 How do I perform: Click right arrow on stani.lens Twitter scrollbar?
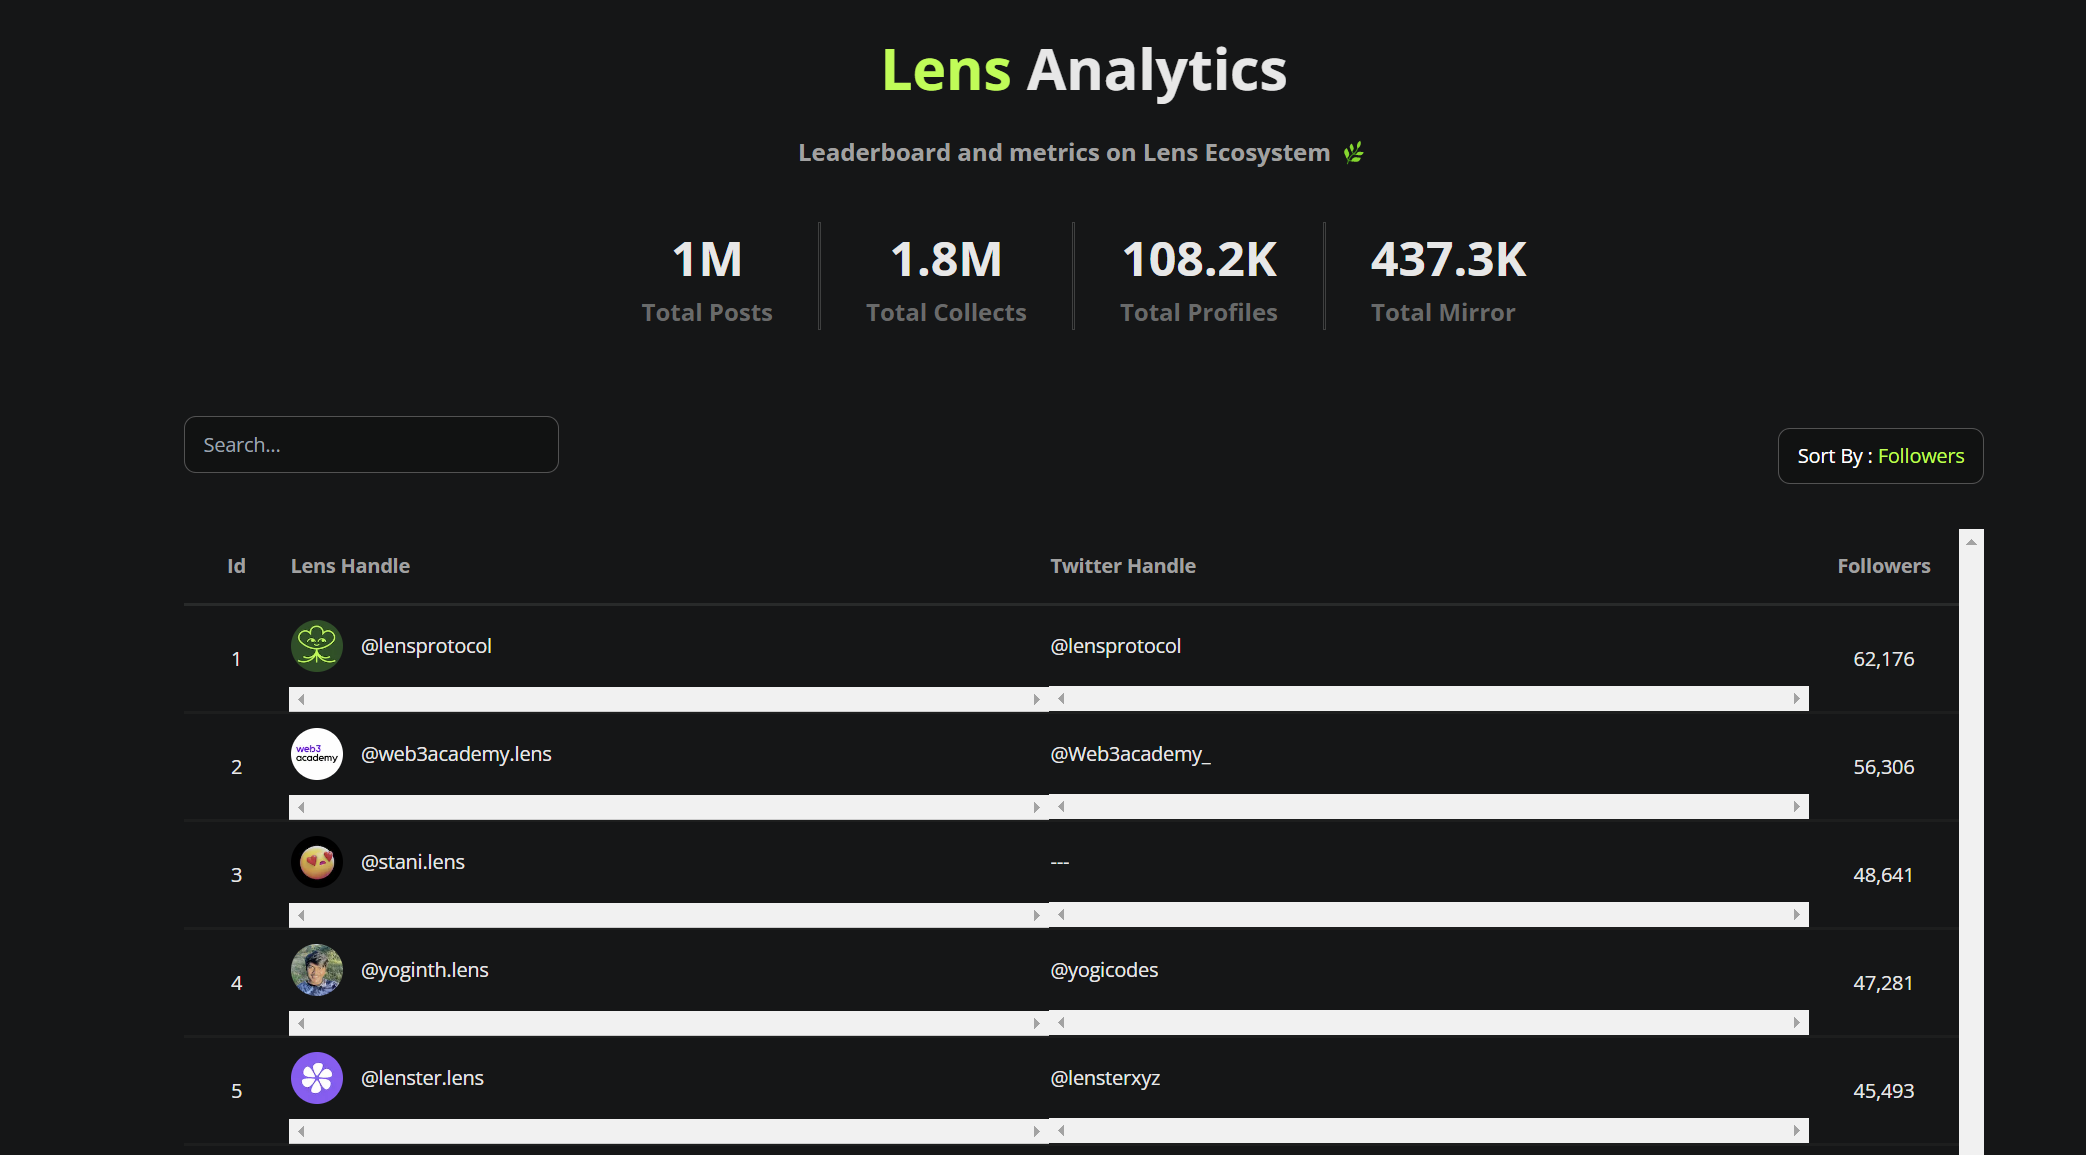click(x=1797, y=915)
